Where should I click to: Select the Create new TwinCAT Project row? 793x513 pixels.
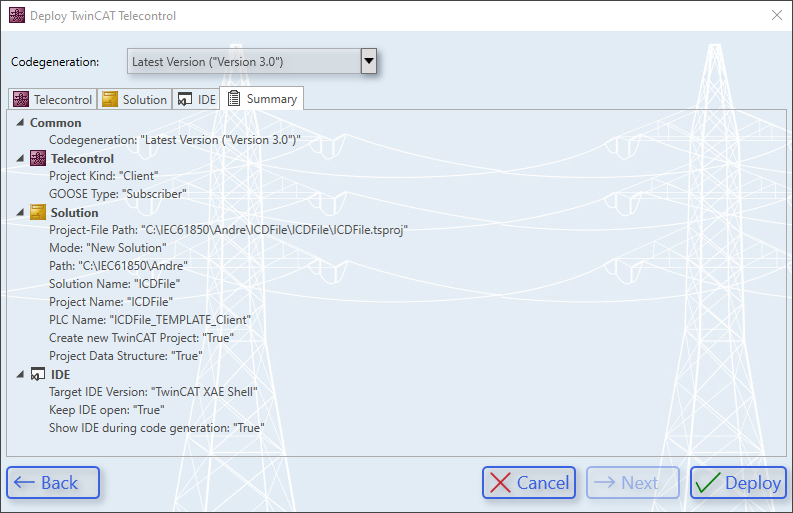(142, 338)
